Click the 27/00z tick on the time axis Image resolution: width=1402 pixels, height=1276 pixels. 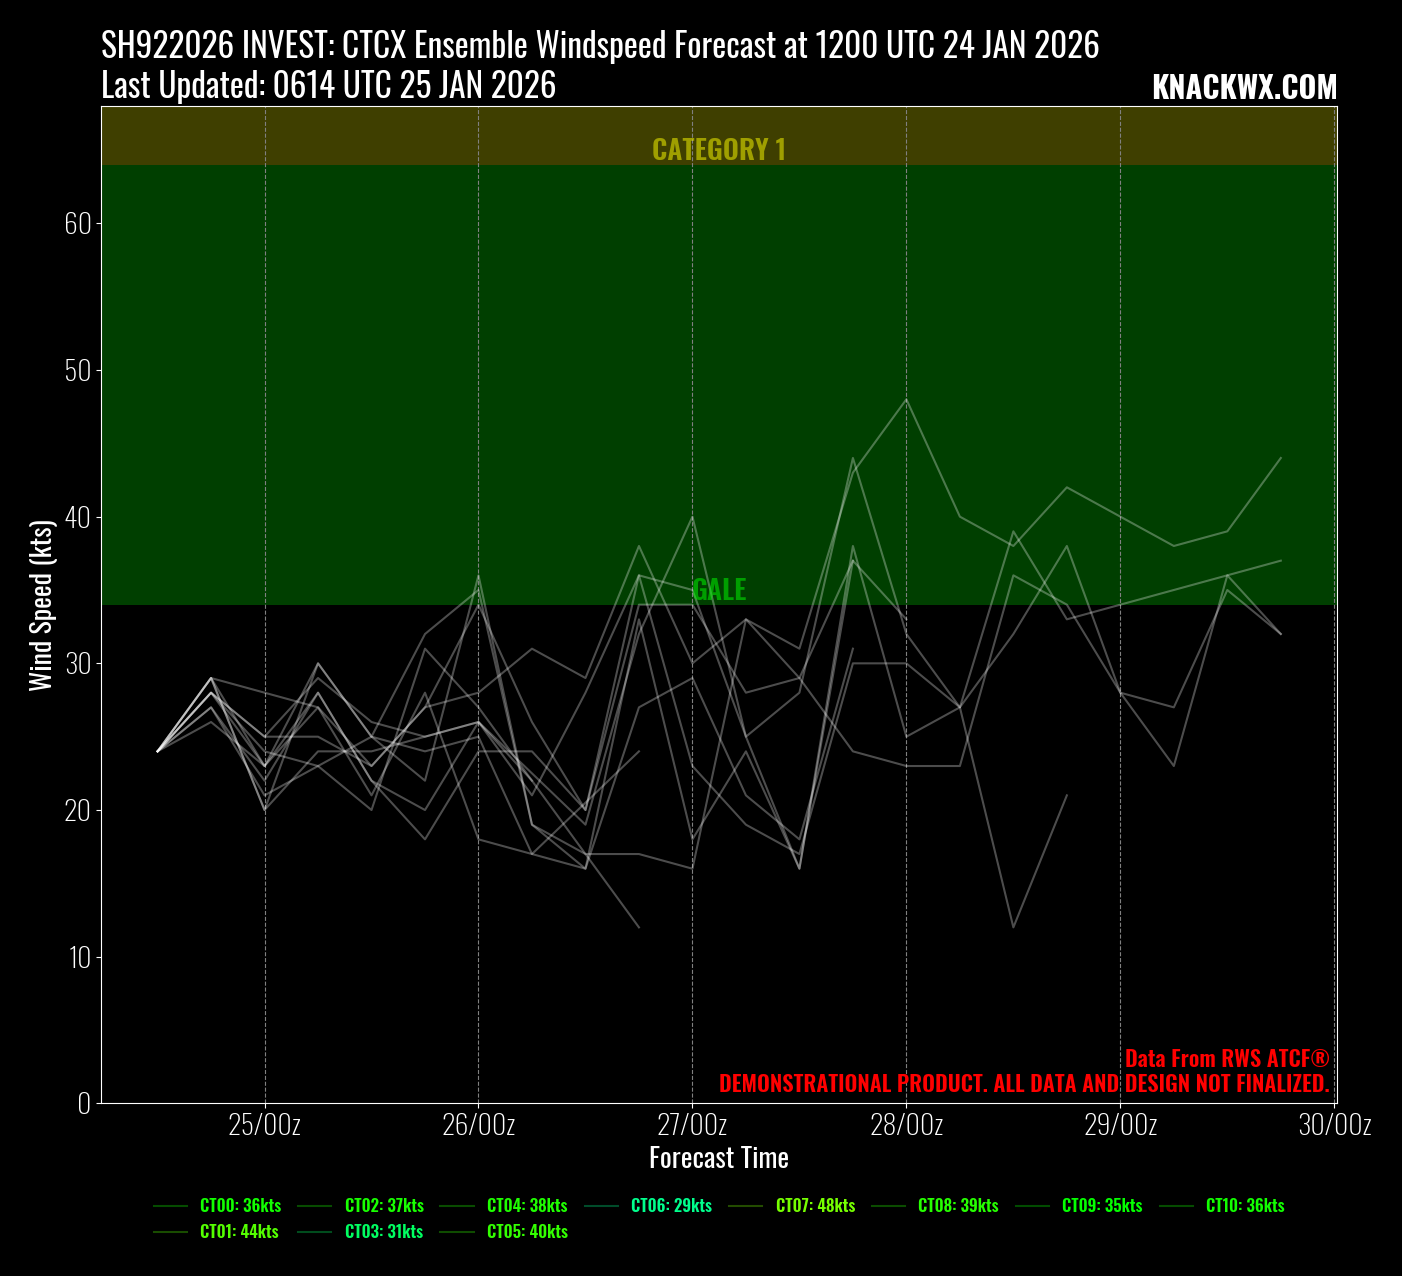[x=692, y=1125]
